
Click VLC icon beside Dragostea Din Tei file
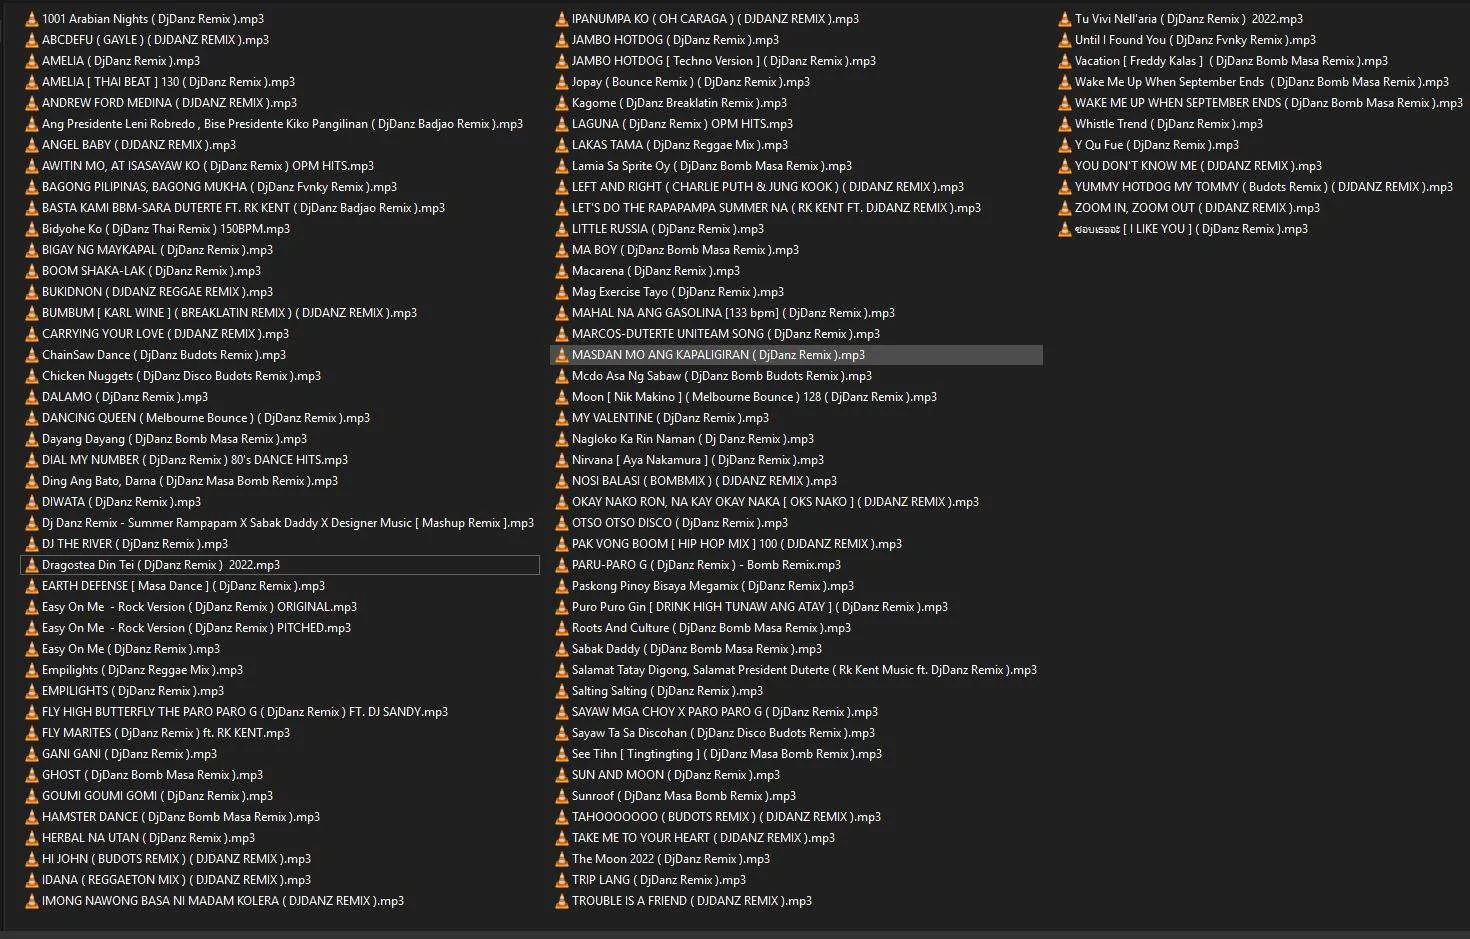point(32,565)
